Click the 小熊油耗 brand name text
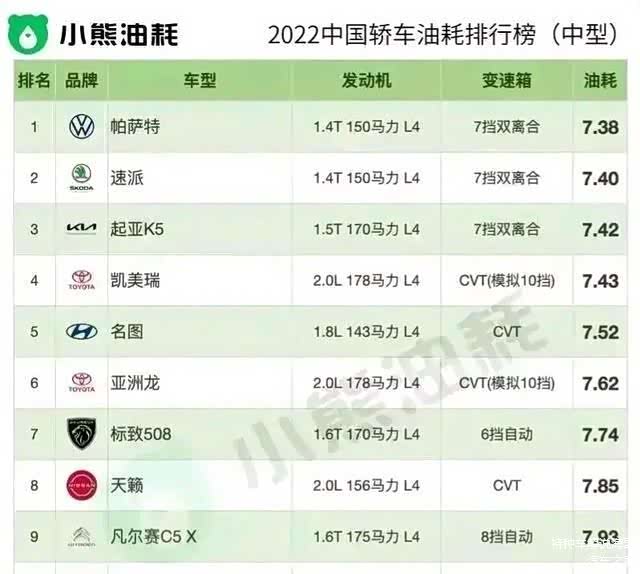 (119, 35)
